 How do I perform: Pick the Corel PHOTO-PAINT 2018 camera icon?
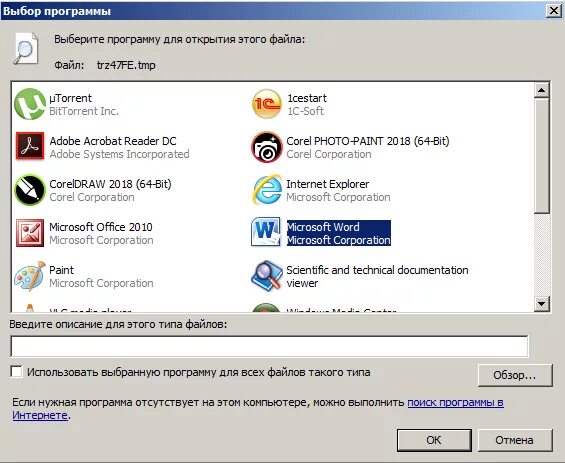click(267, 147)
